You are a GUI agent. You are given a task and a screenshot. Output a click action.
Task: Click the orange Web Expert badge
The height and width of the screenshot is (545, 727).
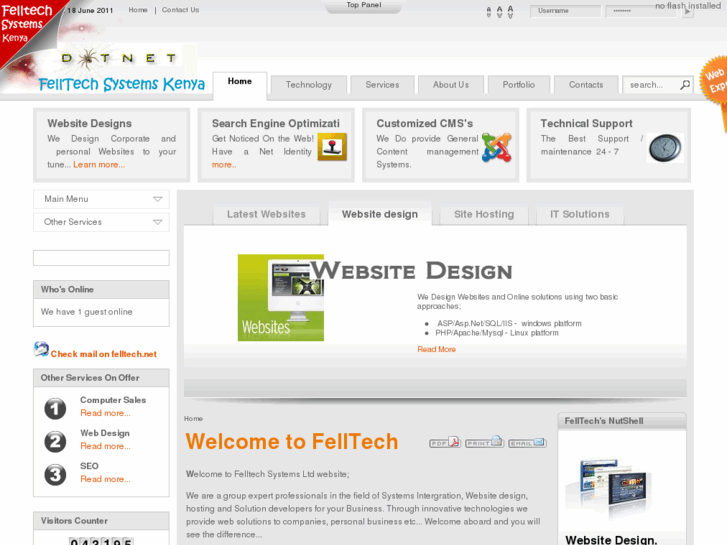click(714, 81)
